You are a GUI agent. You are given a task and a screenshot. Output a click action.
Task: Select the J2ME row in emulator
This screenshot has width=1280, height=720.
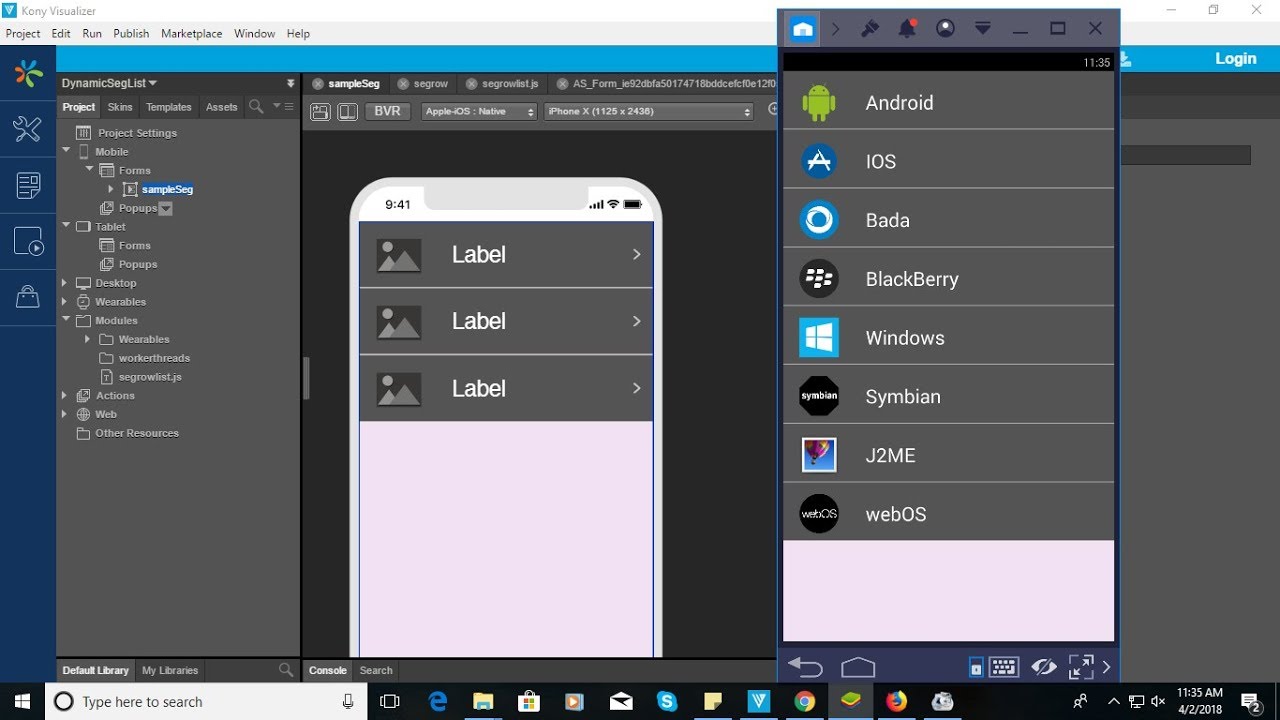948,455
